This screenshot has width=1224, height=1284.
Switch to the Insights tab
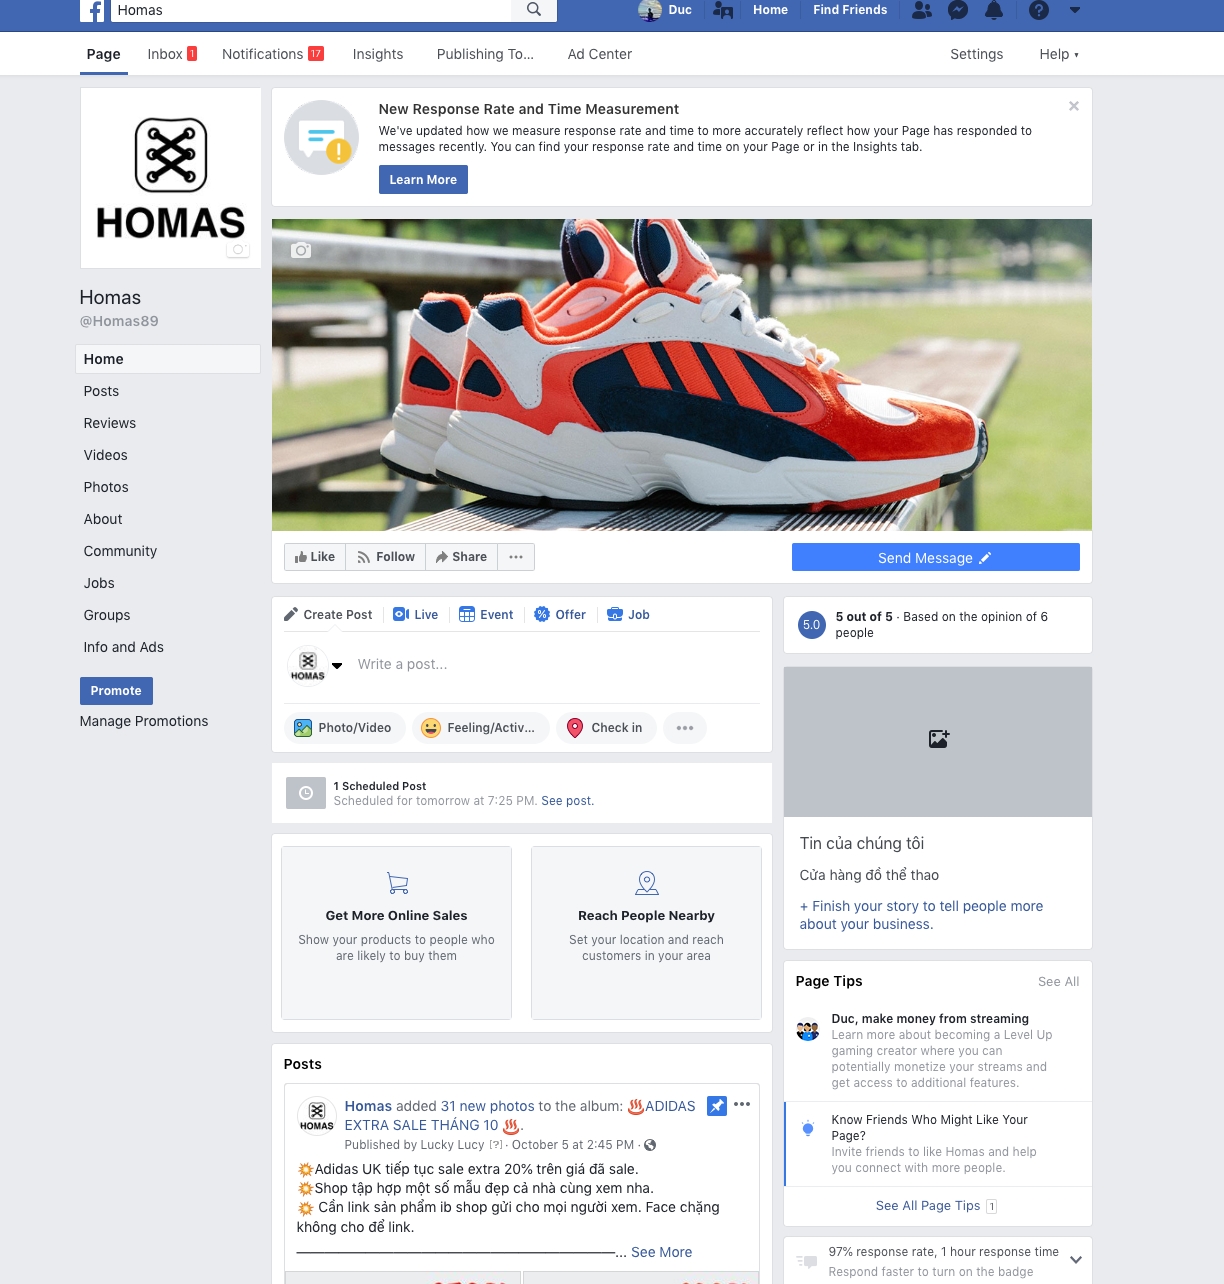pos(378,54)
